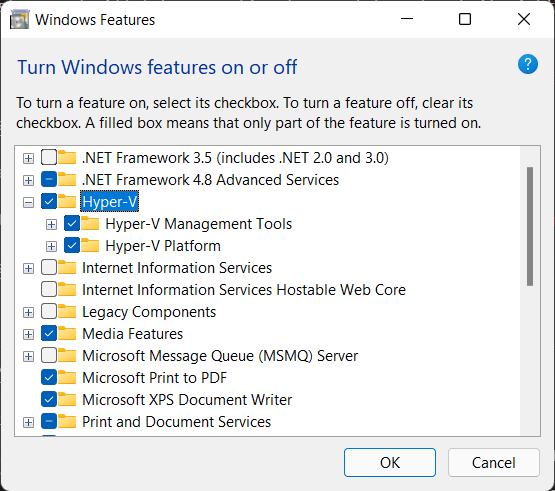Expand the .NET Framework 3.5 node
The image size is (555, 491).
[28, 158]
